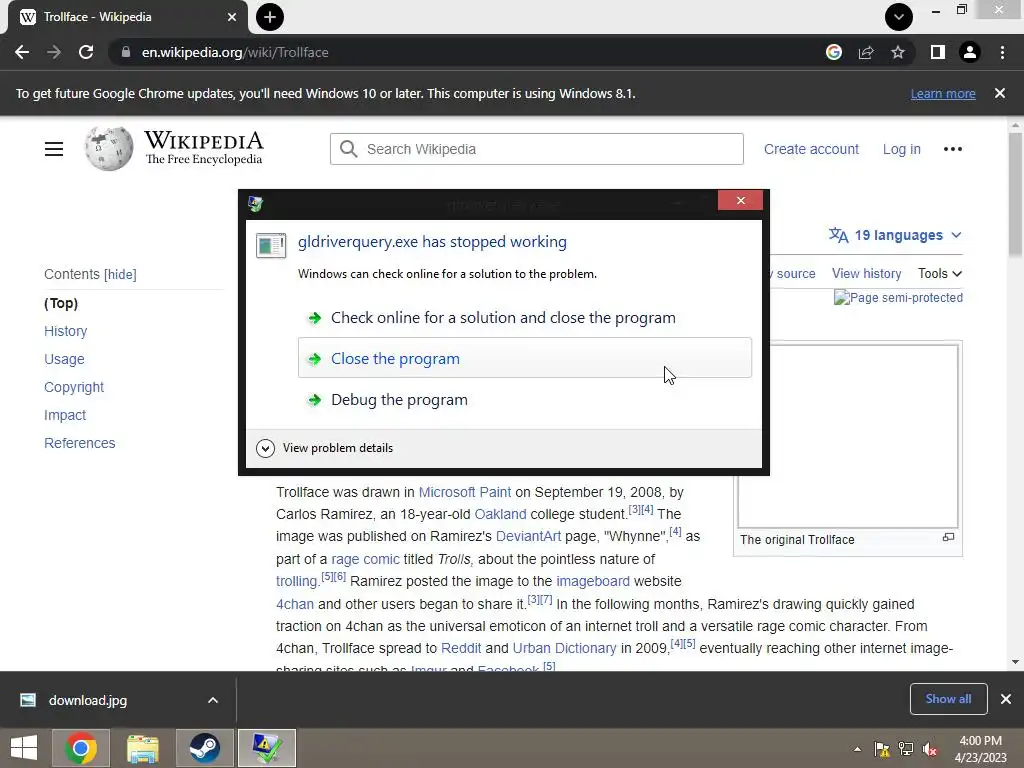The height and width of the screenshot is (768, 1024).
Task: Choose Check online for a solution option
Action: (x=525, y=317)
